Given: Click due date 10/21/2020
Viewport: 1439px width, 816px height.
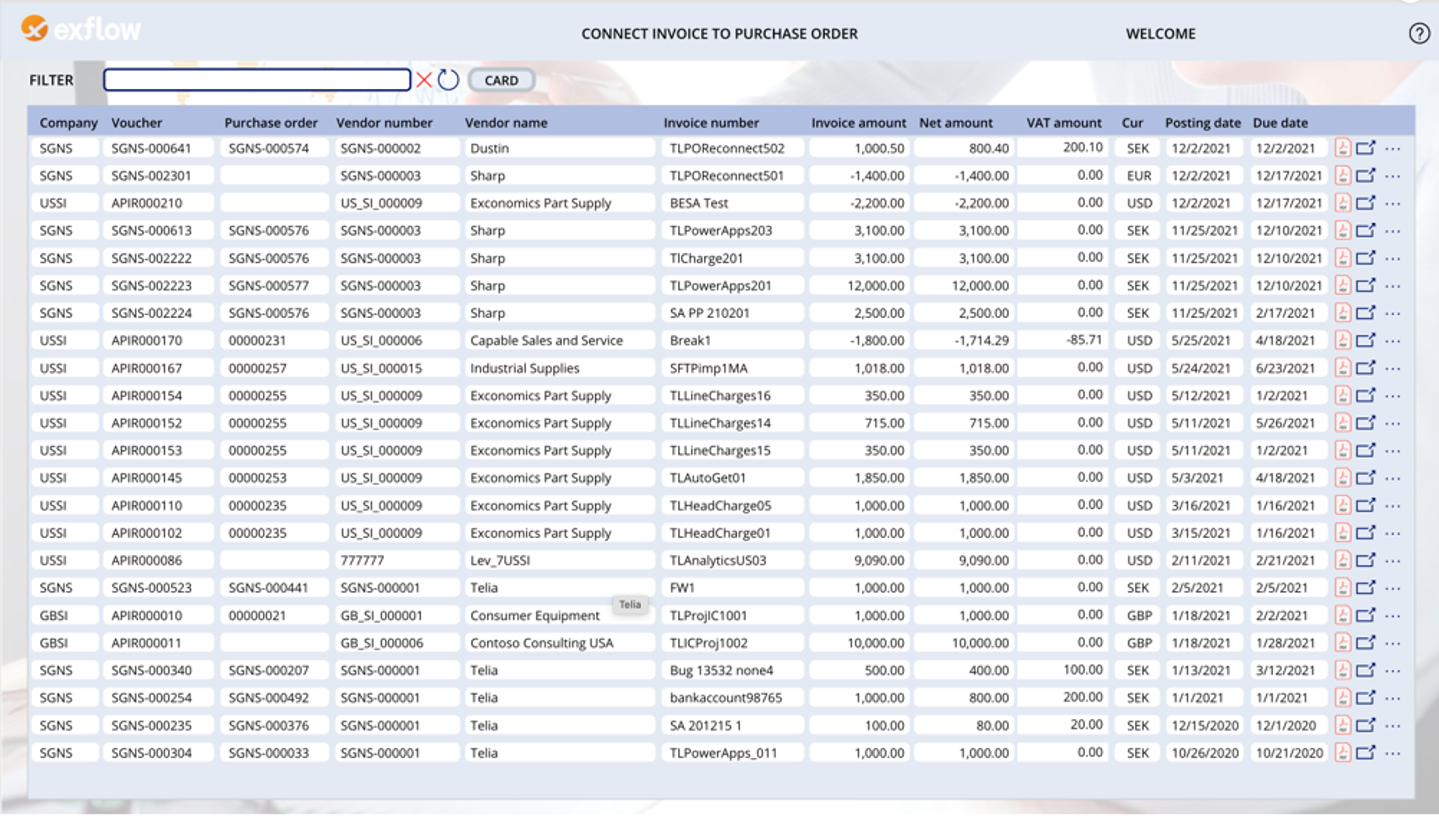Looking at the screenshot, I should (x=1289, y=753).
